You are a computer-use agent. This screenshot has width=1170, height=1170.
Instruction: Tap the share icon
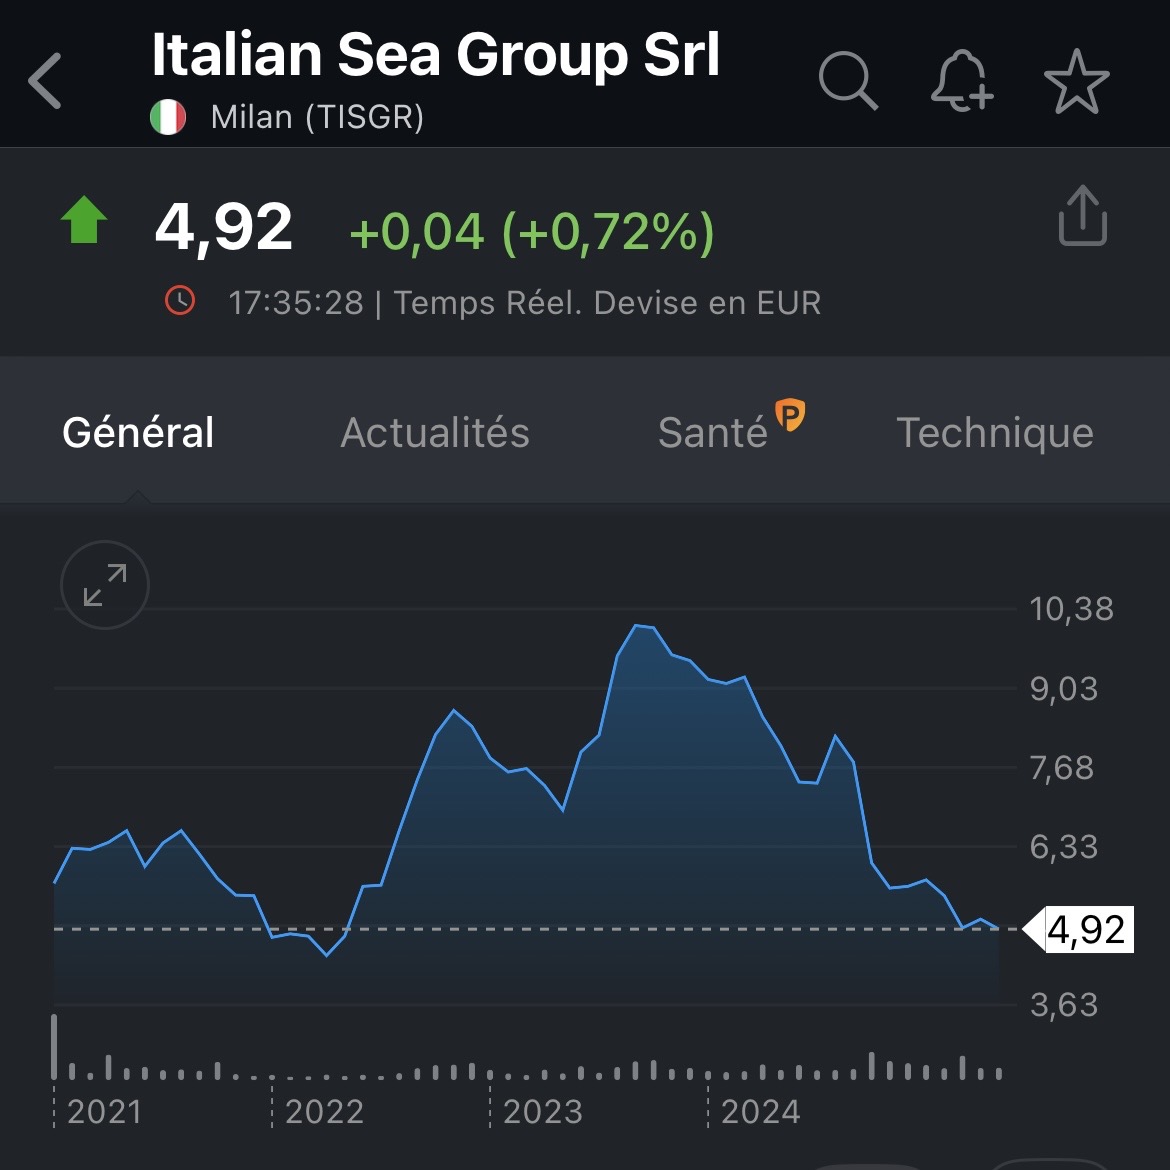coord(1082,215)
